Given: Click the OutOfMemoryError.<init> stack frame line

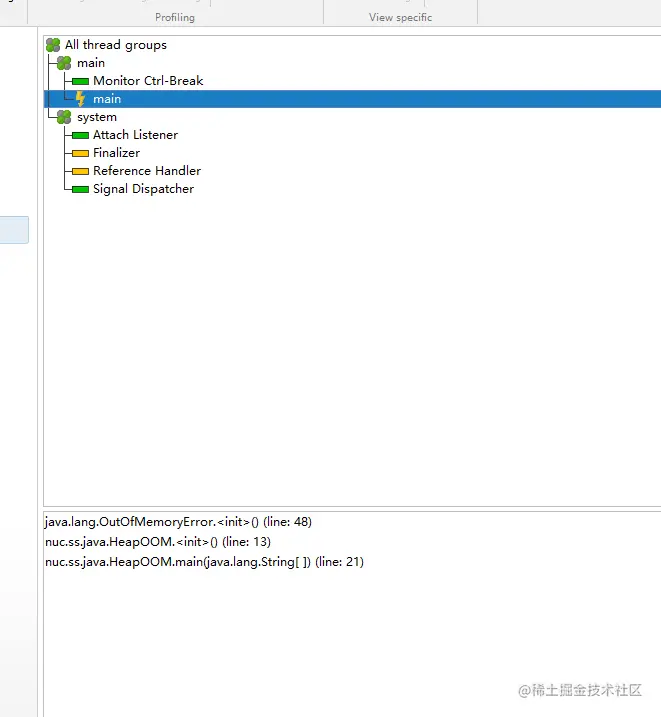Looking at the screenshot, I should click(178, 522).
